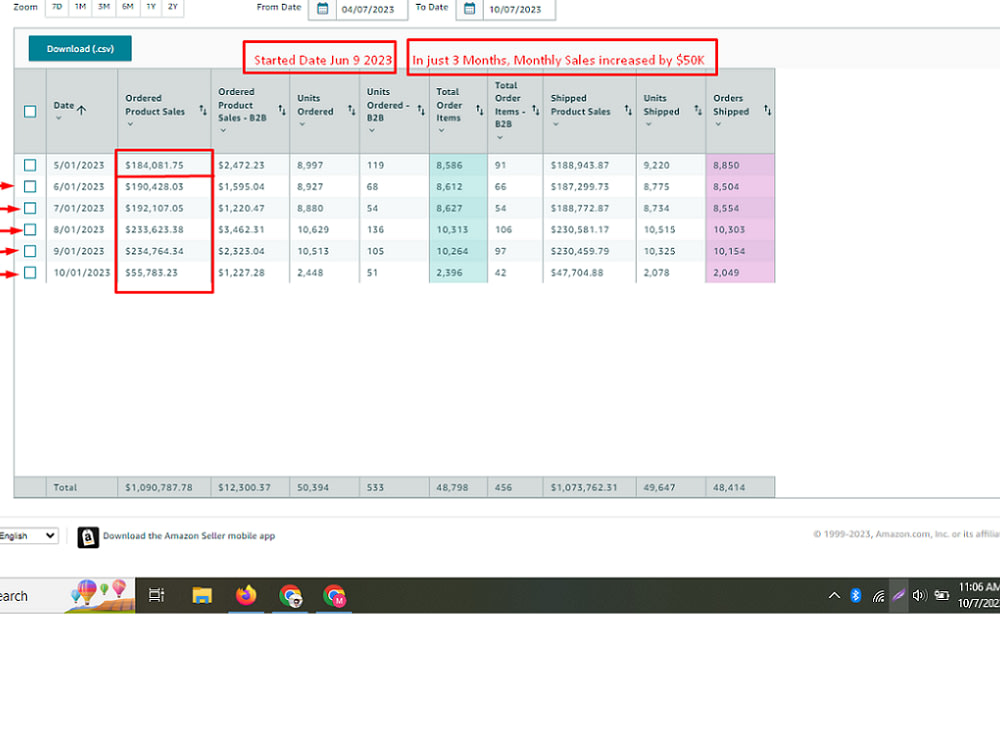Open the first Chrome taskbar icon

tap(290, 596)
